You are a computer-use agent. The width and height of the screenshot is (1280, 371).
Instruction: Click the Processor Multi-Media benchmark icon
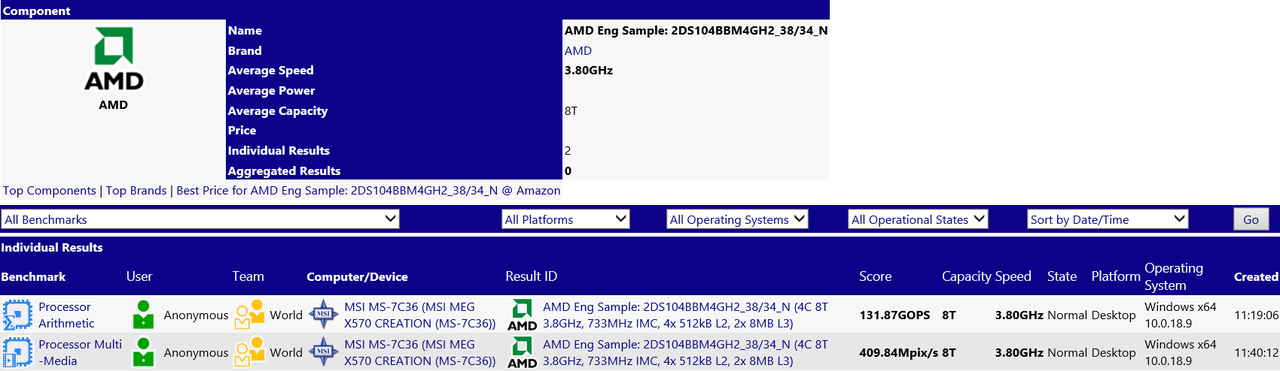(x=15, y=352)
